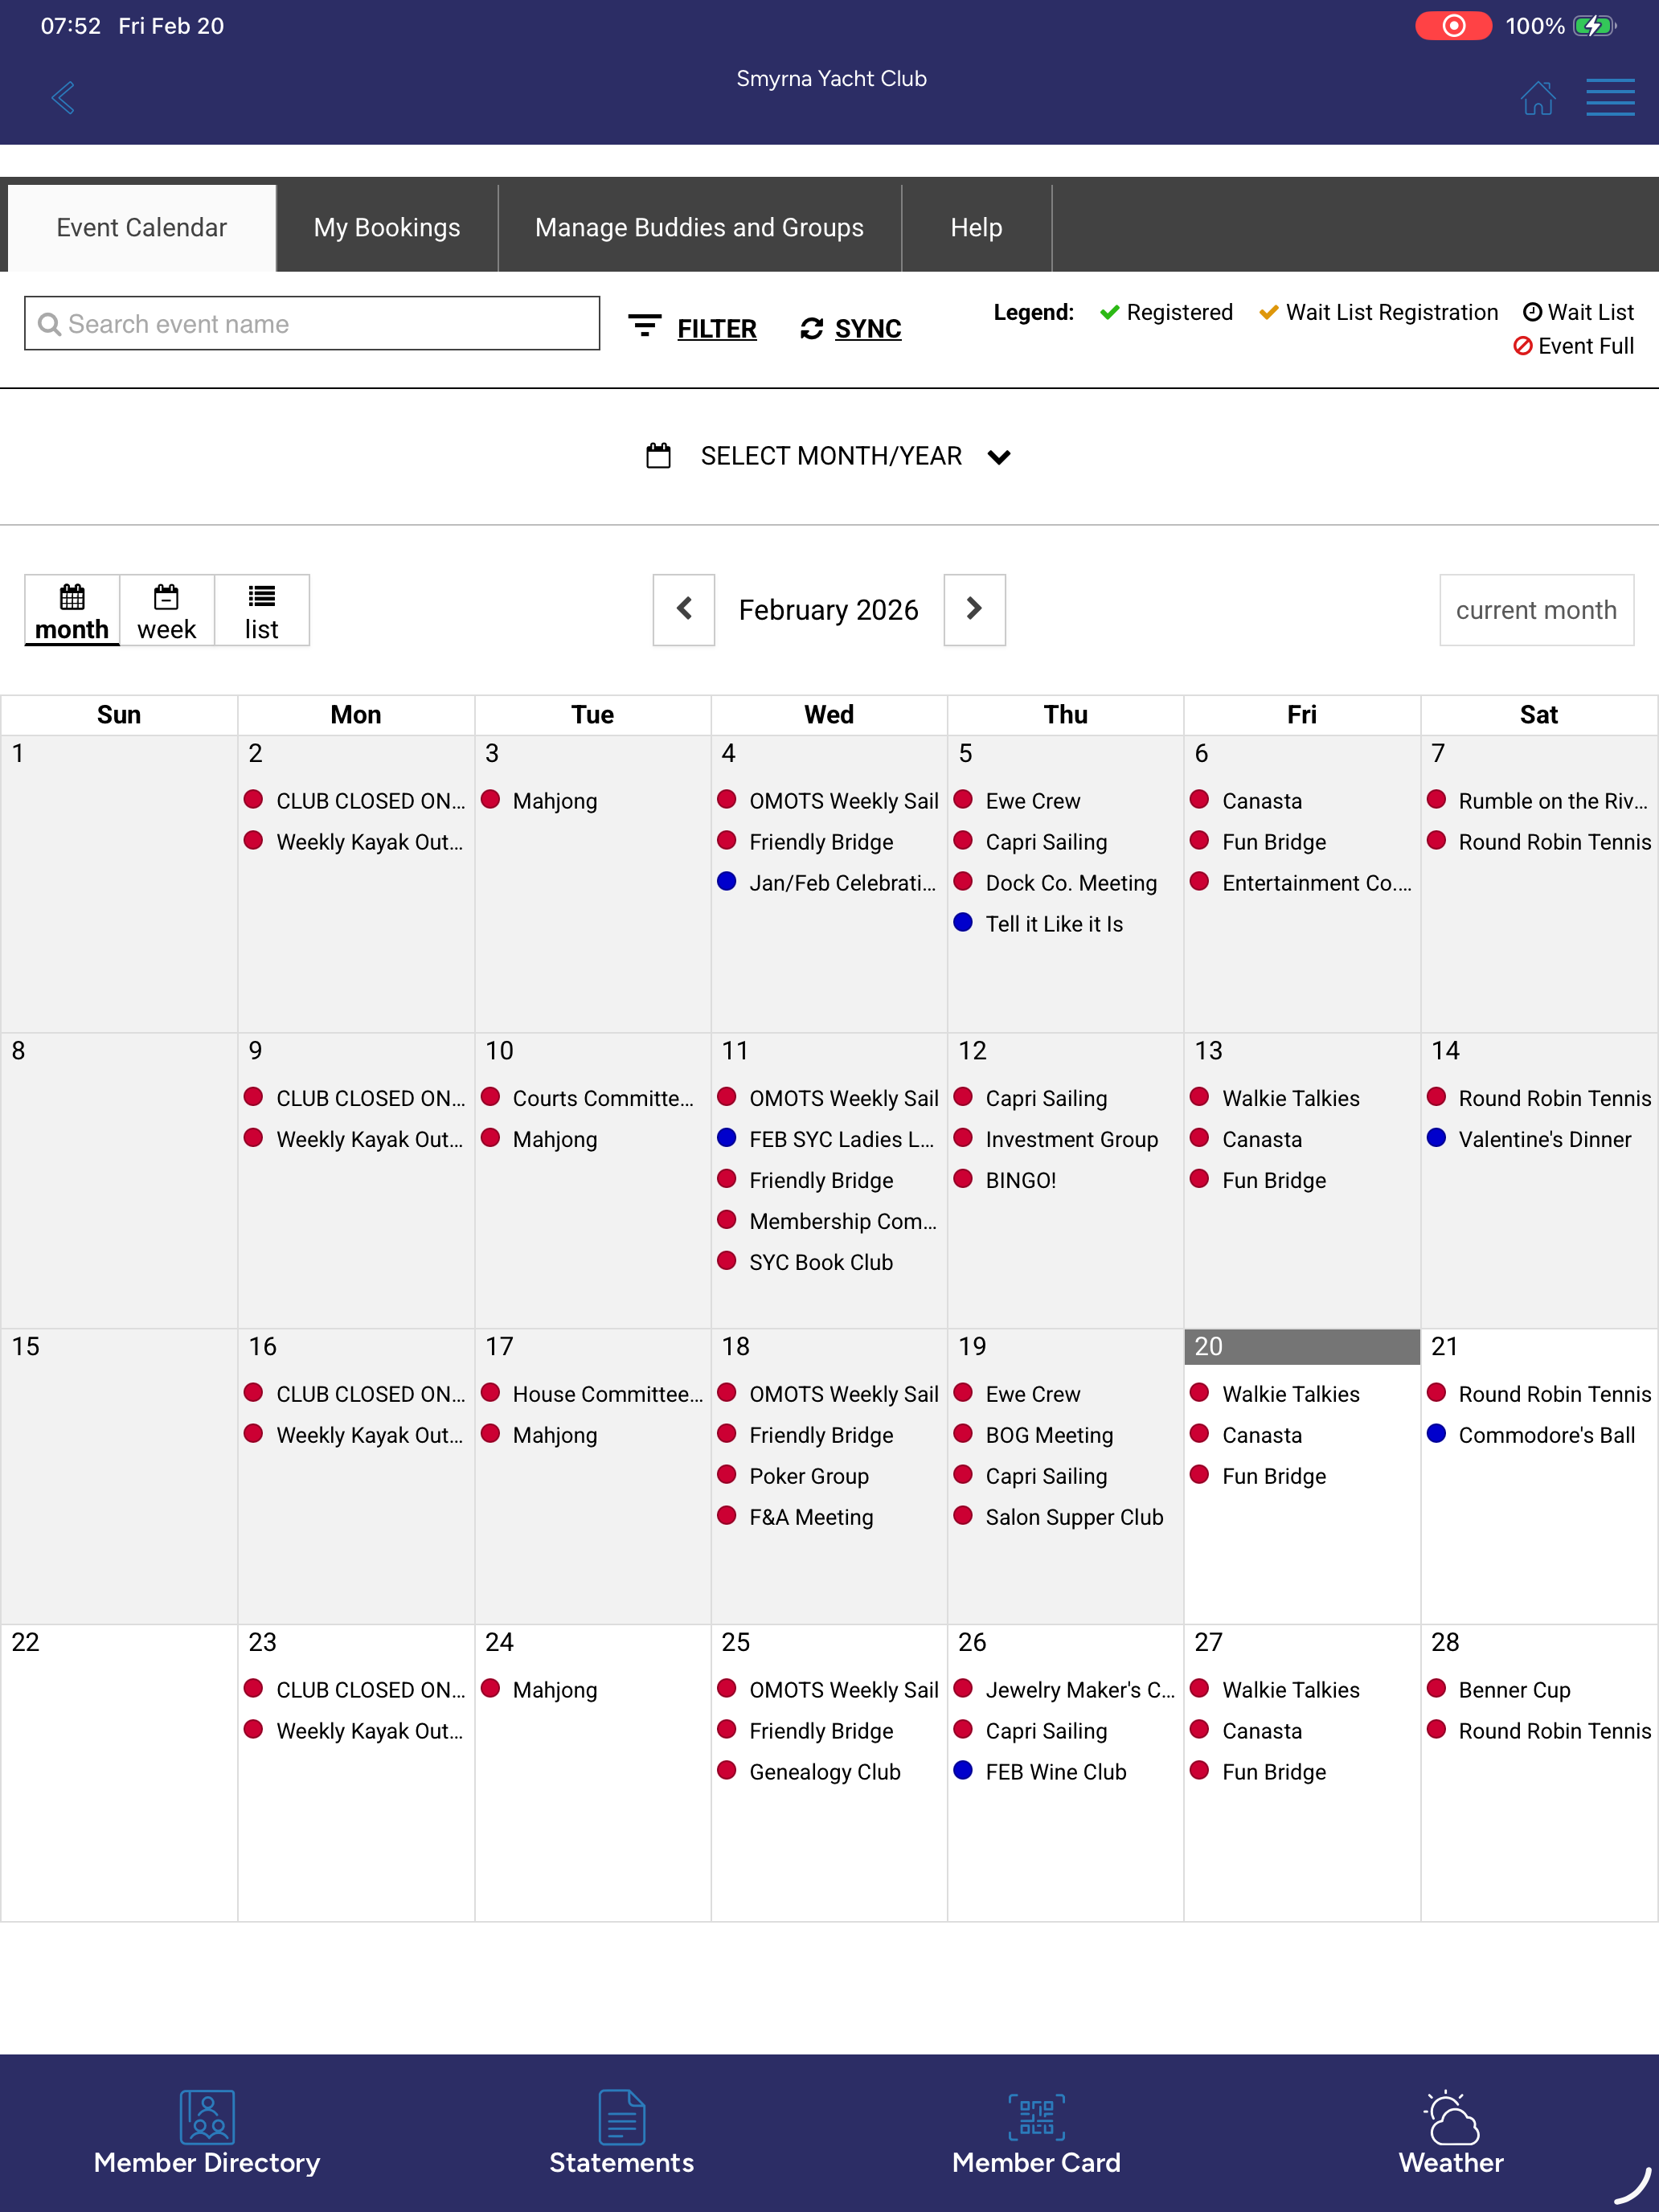1659x2212 pixels.
Task: Go to the home icon
Action: (x=1537, y=98)
